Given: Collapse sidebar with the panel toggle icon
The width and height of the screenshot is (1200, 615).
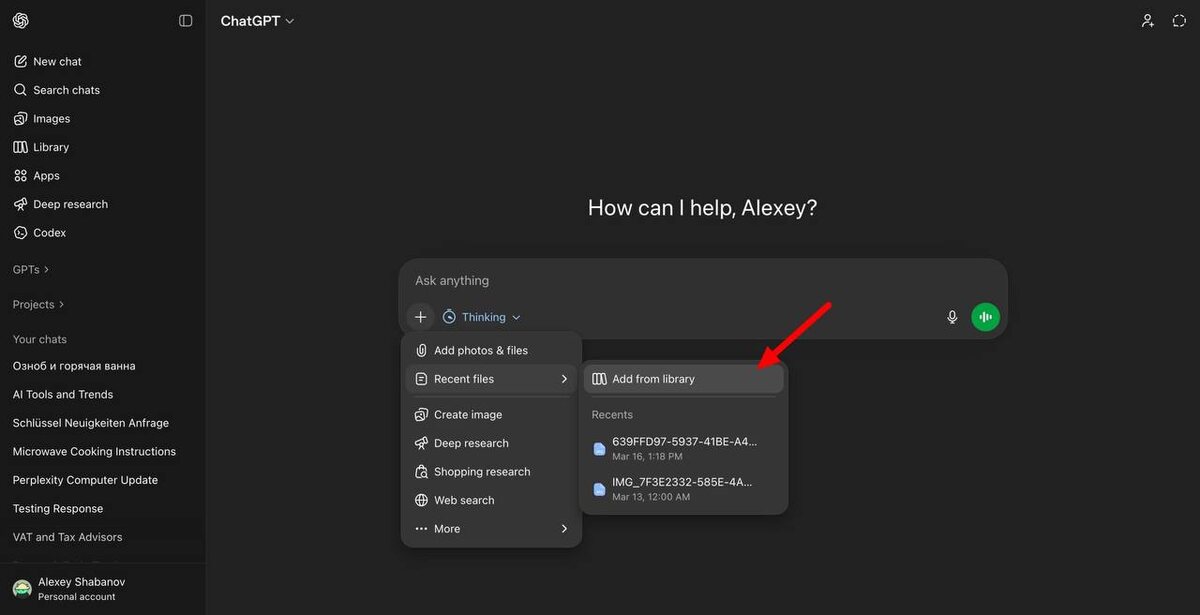Looking at the screenshot, I should pyautogui.click(x=185, y=21).
